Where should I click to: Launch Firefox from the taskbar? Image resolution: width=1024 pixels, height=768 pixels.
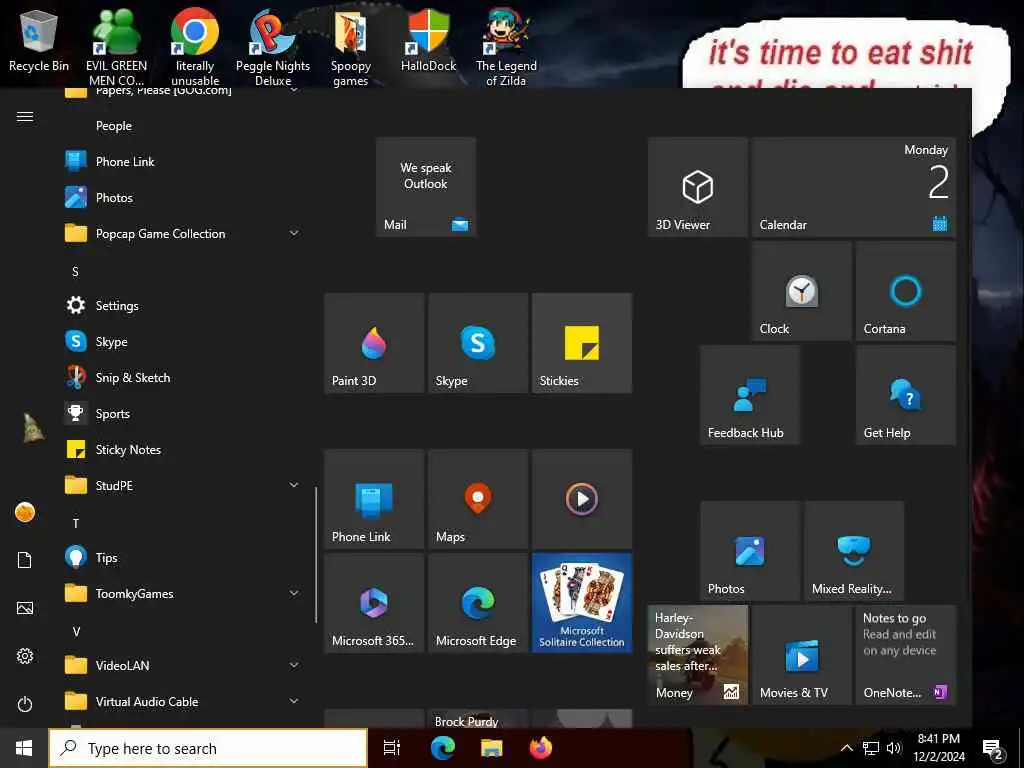tap(541, 748)
